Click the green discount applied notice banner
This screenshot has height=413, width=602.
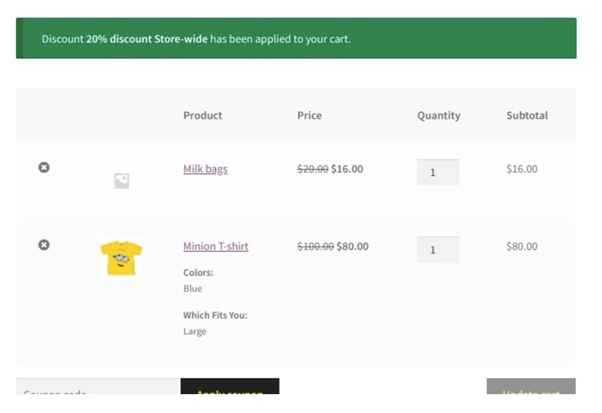click(296, 39)
